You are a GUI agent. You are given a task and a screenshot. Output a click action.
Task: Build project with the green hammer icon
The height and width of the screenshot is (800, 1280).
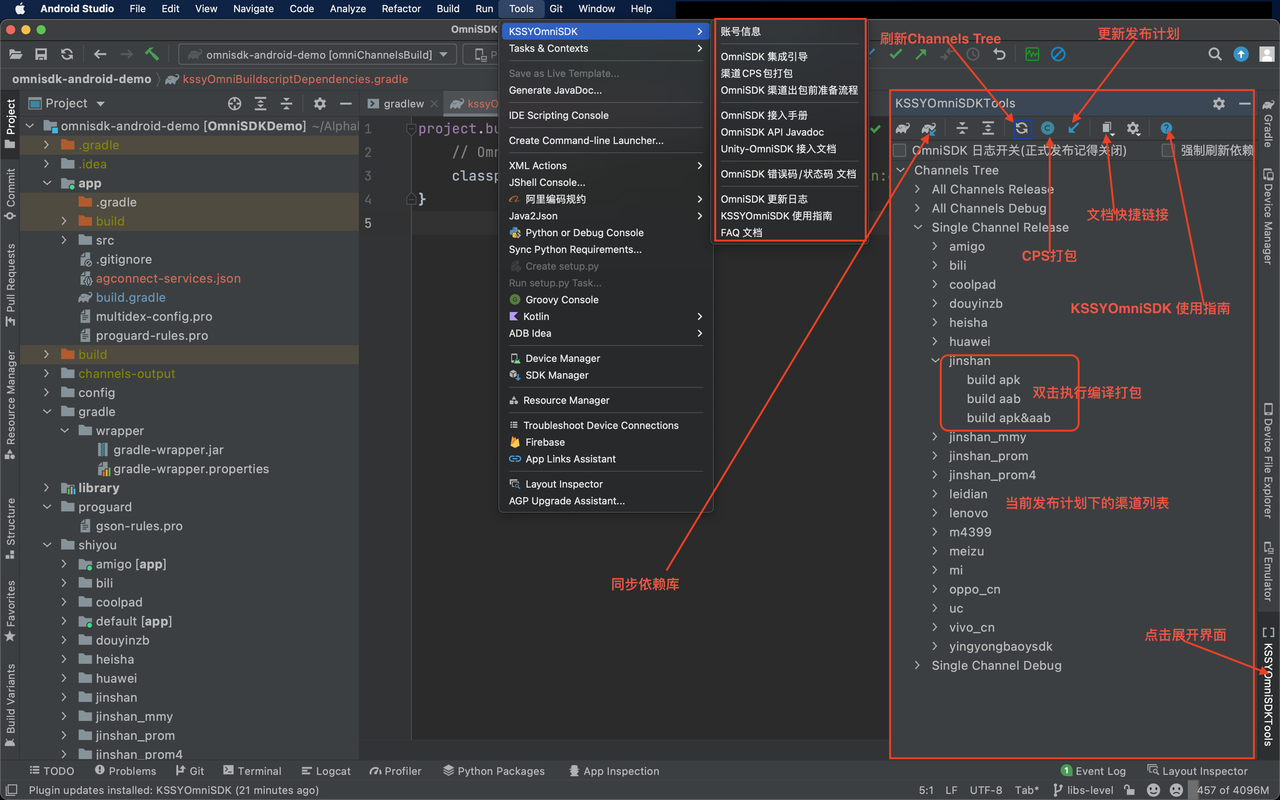pyautogui.click(x=152, y=54)
